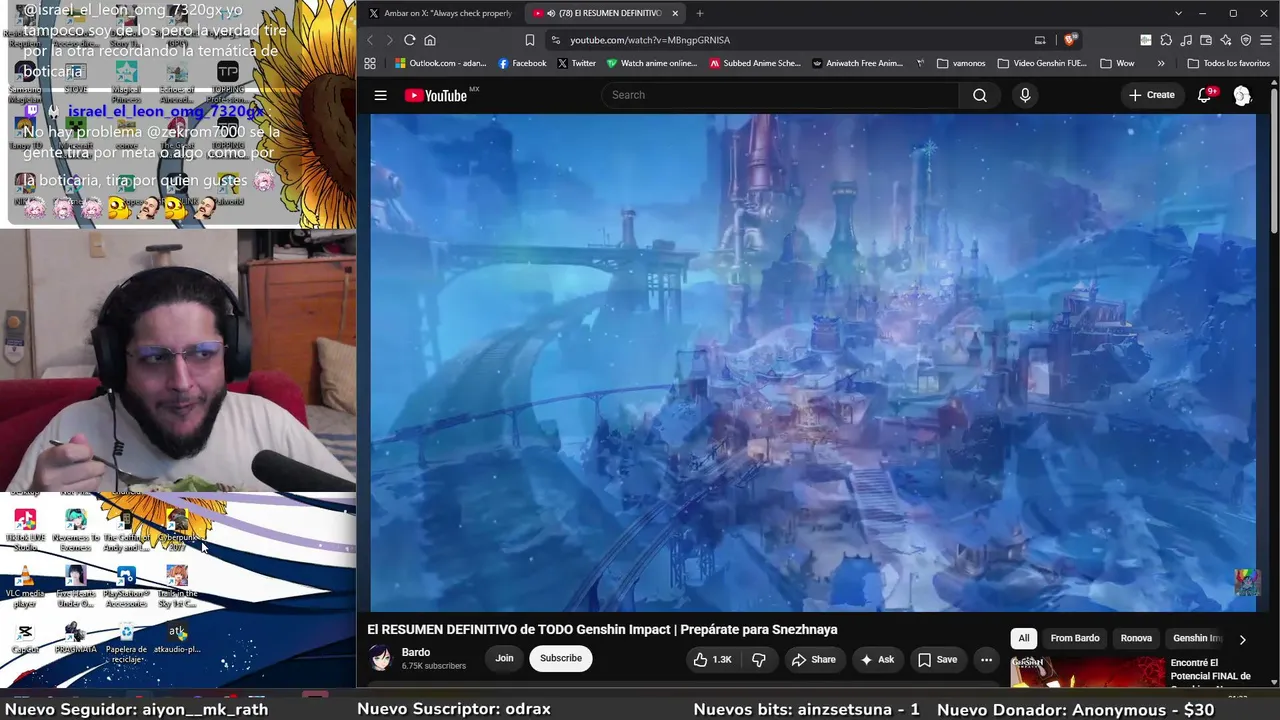Click the Subscribe button
Screen dimensions: 1280x720
[x=561, y=658]
